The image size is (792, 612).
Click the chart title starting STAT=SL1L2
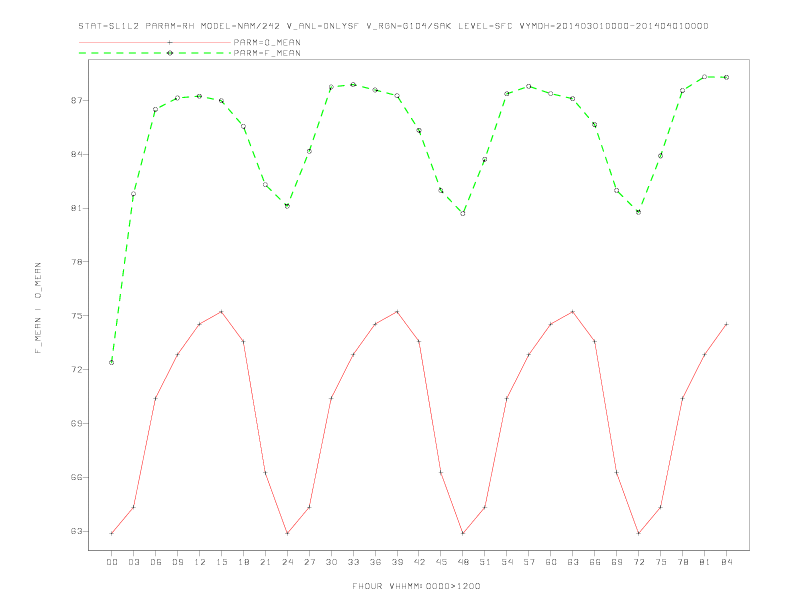point(393,26)
